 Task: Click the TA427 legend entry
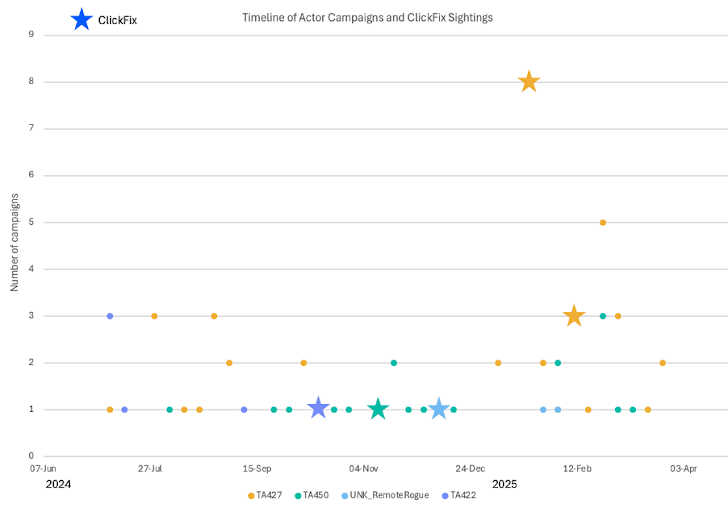coord(265,495)
